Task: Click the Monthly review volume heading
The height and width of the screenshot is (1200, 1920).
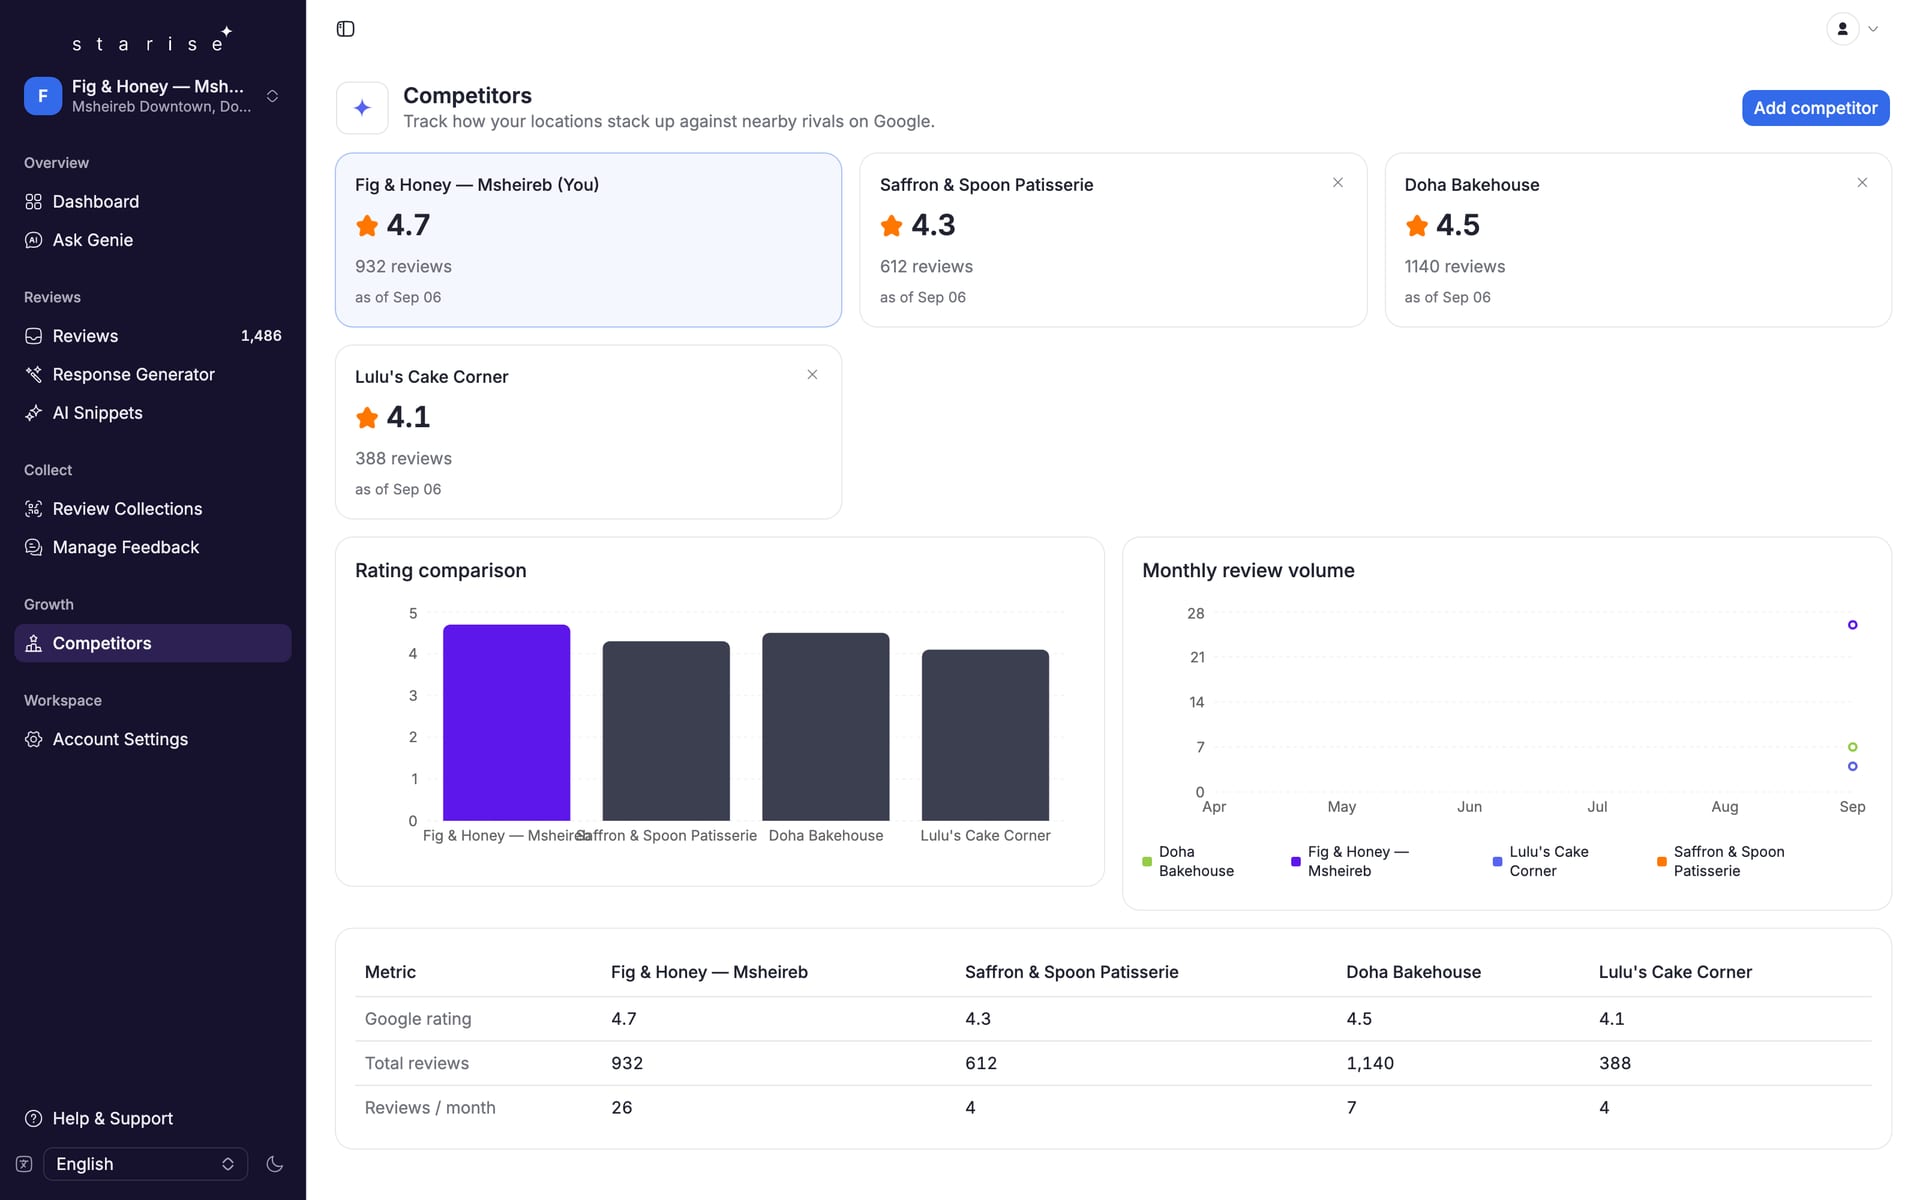Action: tap(1248, 571)
